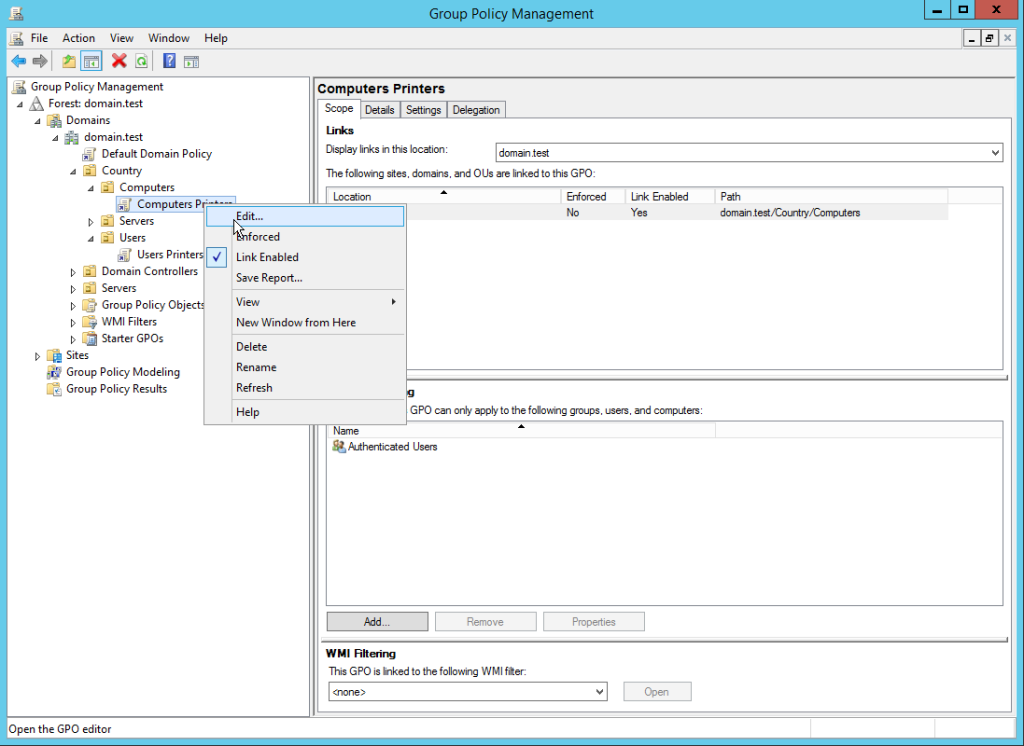Screen dimensions: 1024x746
Task: Click the Back arrow toolbar icon
Action: (18, 61)
